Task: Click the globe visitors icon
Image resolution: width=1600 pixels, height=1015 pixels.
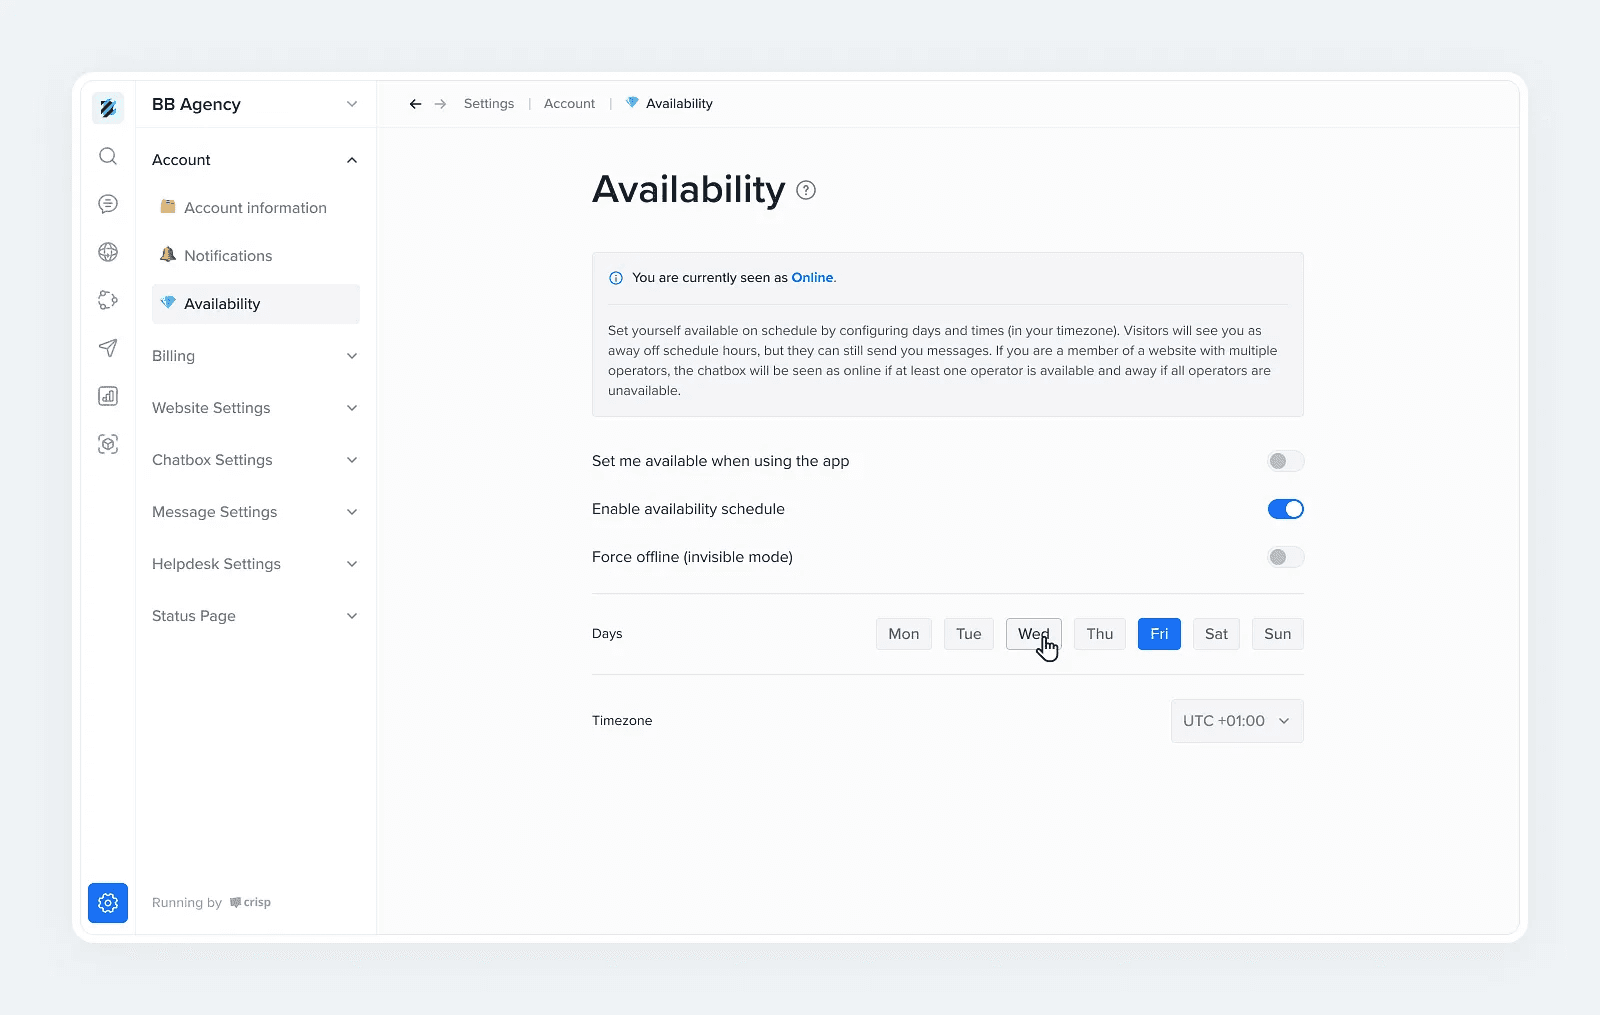Action: point(108,252)
